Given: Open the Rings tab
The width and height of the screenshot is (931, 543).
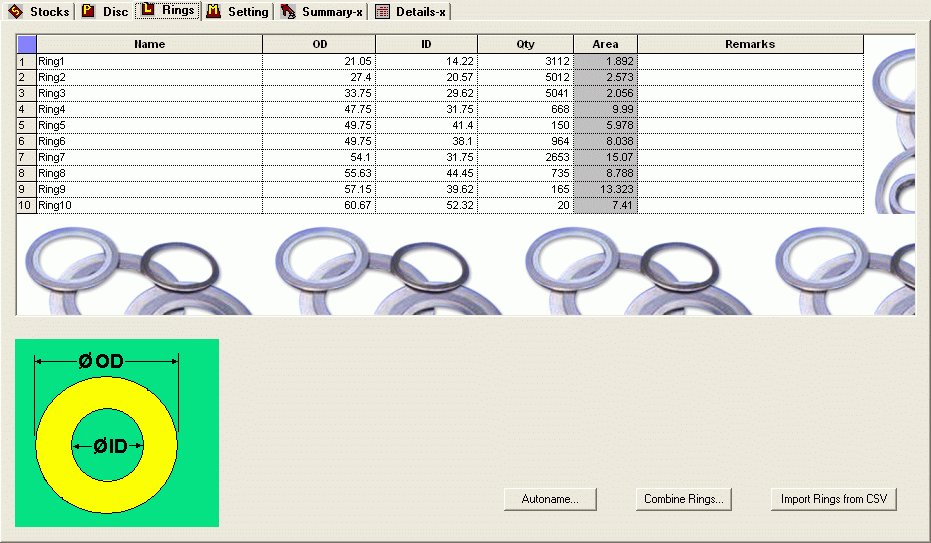Looking at the screenshot, I should (167, 10).
